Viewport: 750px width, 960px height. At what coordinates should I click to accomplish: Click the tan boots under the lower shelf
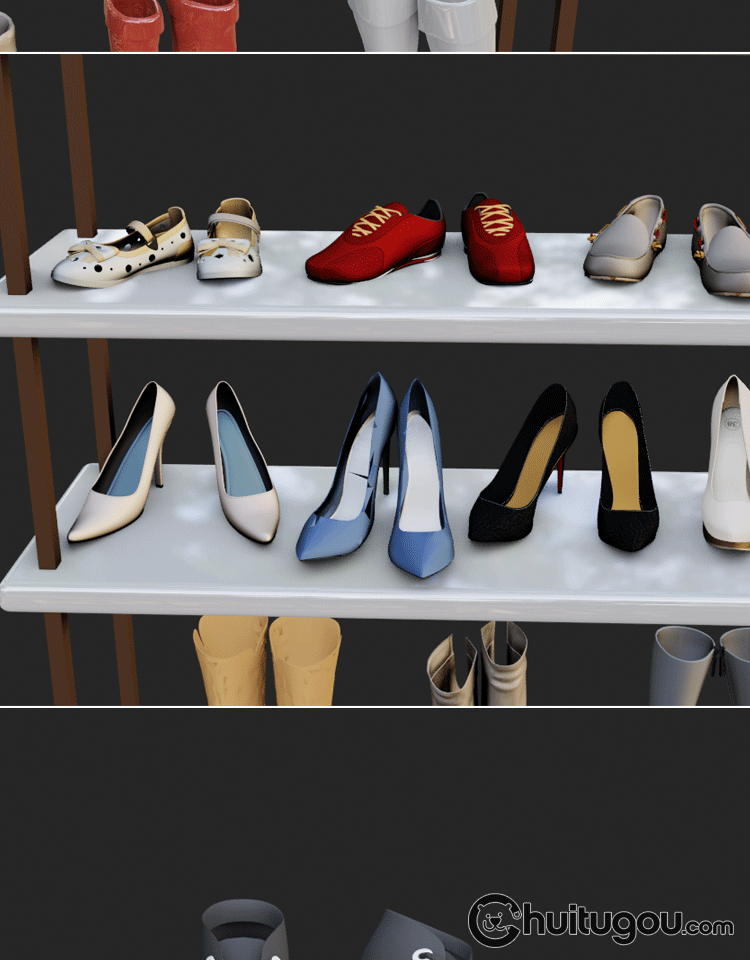(267, 661)
